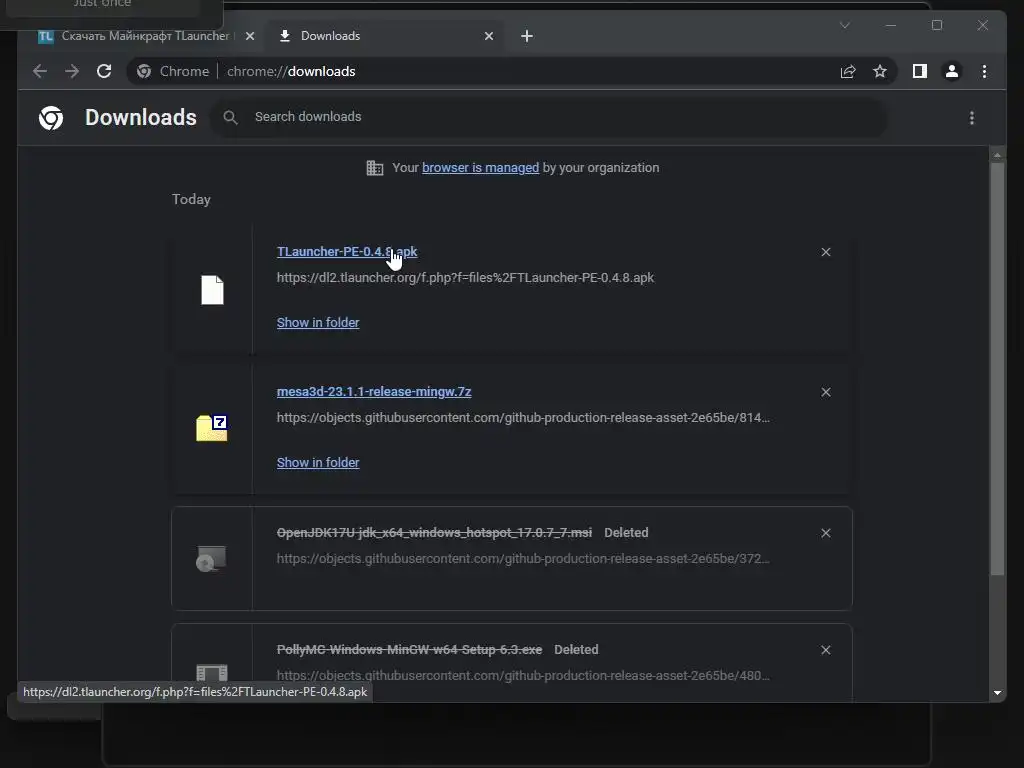The width and height of the screenshot is (1024, 768).
Task: Click the Search downloads field
Action: [549, 118]
